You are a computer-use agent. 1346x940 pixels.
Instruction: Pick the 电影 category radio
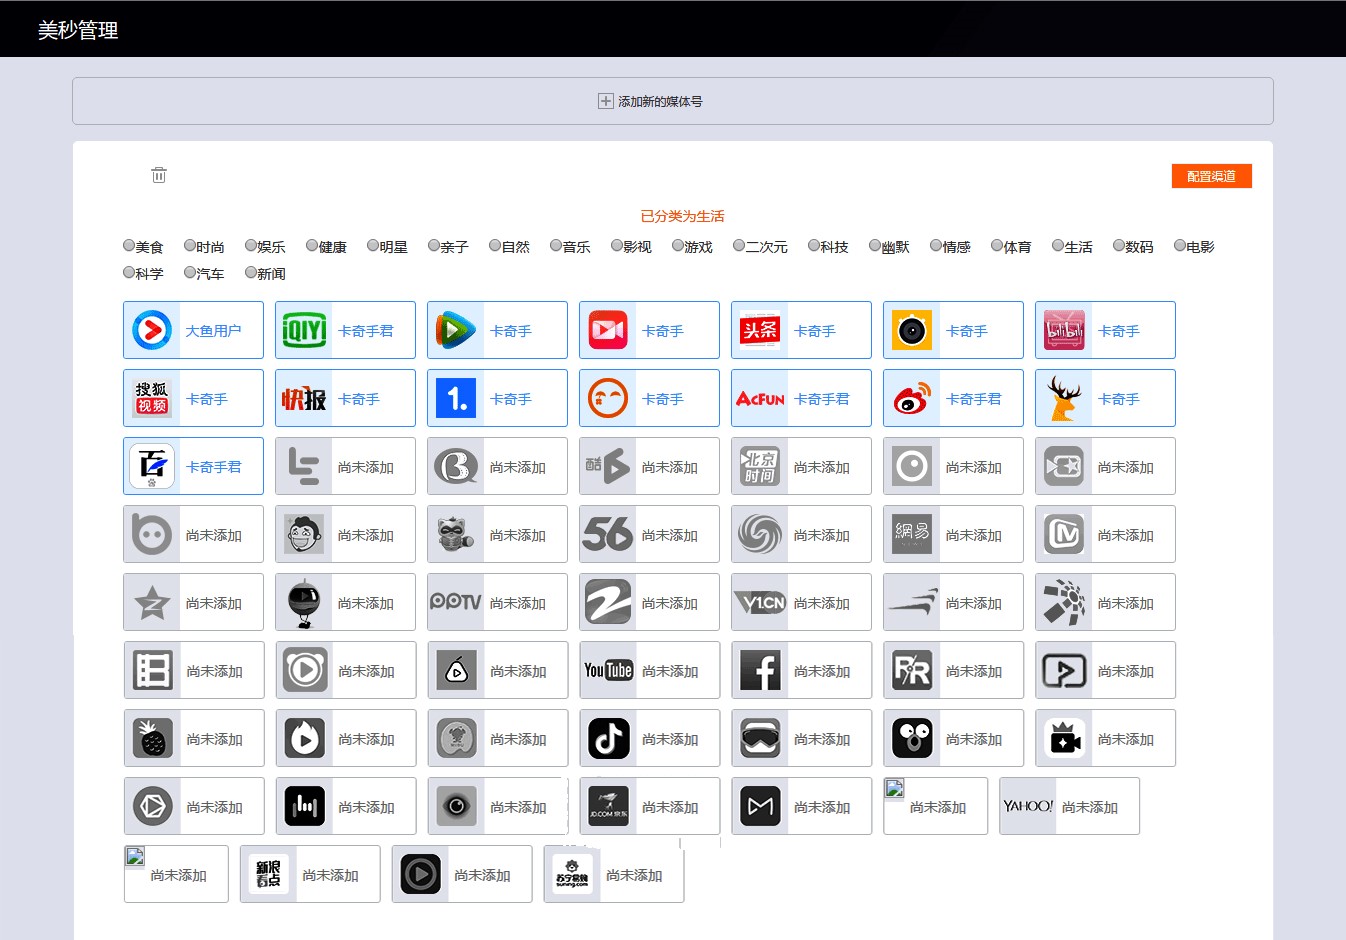click(1180, 245)
